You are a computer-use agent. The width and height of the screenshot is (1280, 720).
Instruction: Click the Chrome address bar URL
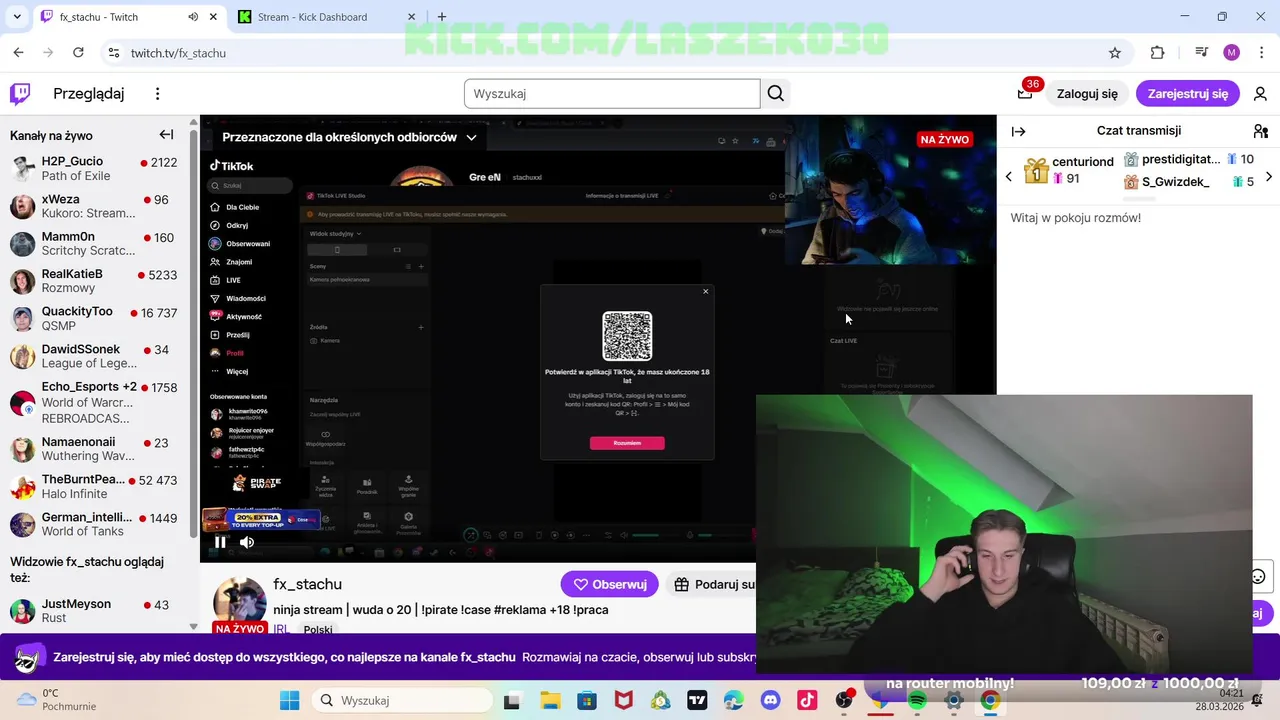[x=178, y=53]
